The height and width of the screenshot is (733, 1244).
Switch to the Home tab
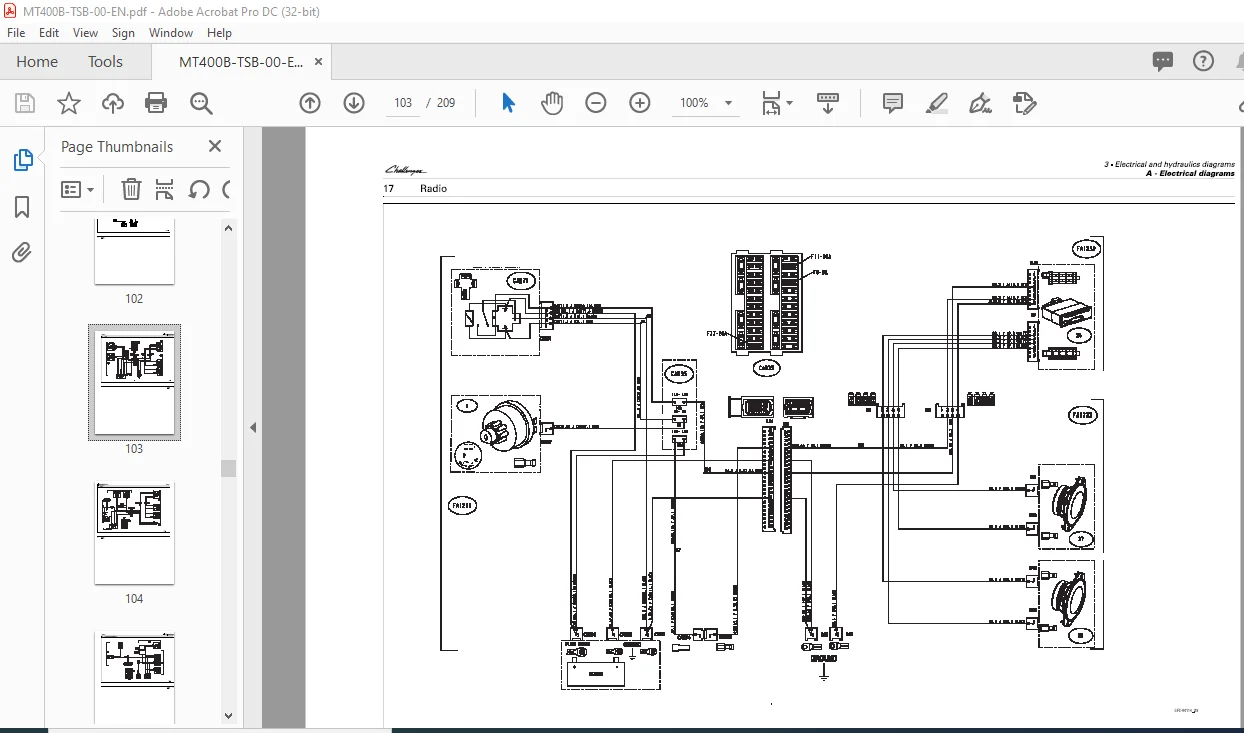[37, 62]
